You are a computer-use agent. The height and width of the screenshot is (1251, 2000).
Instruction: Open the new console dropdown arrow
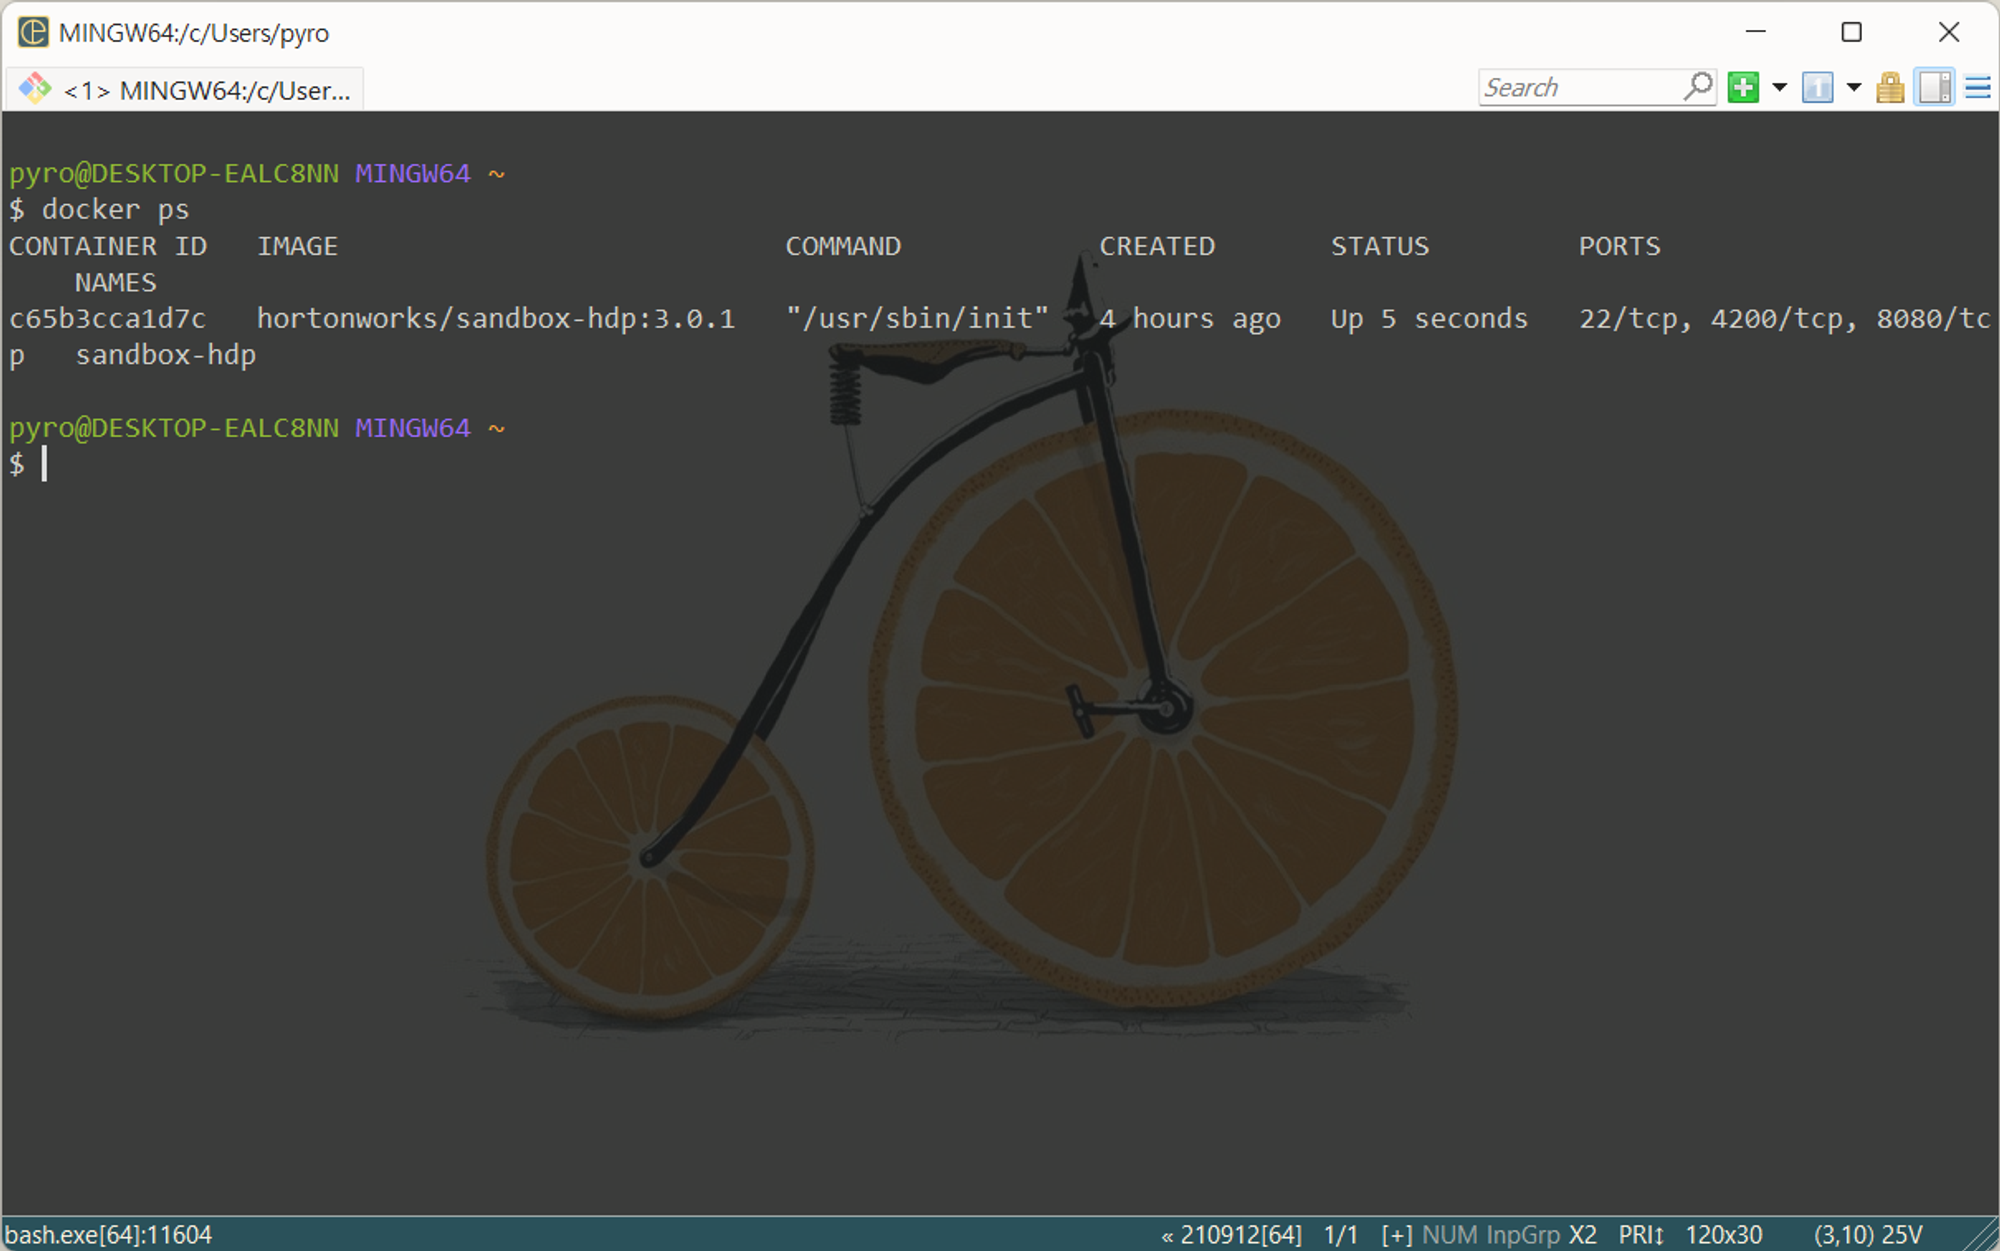1780,87
